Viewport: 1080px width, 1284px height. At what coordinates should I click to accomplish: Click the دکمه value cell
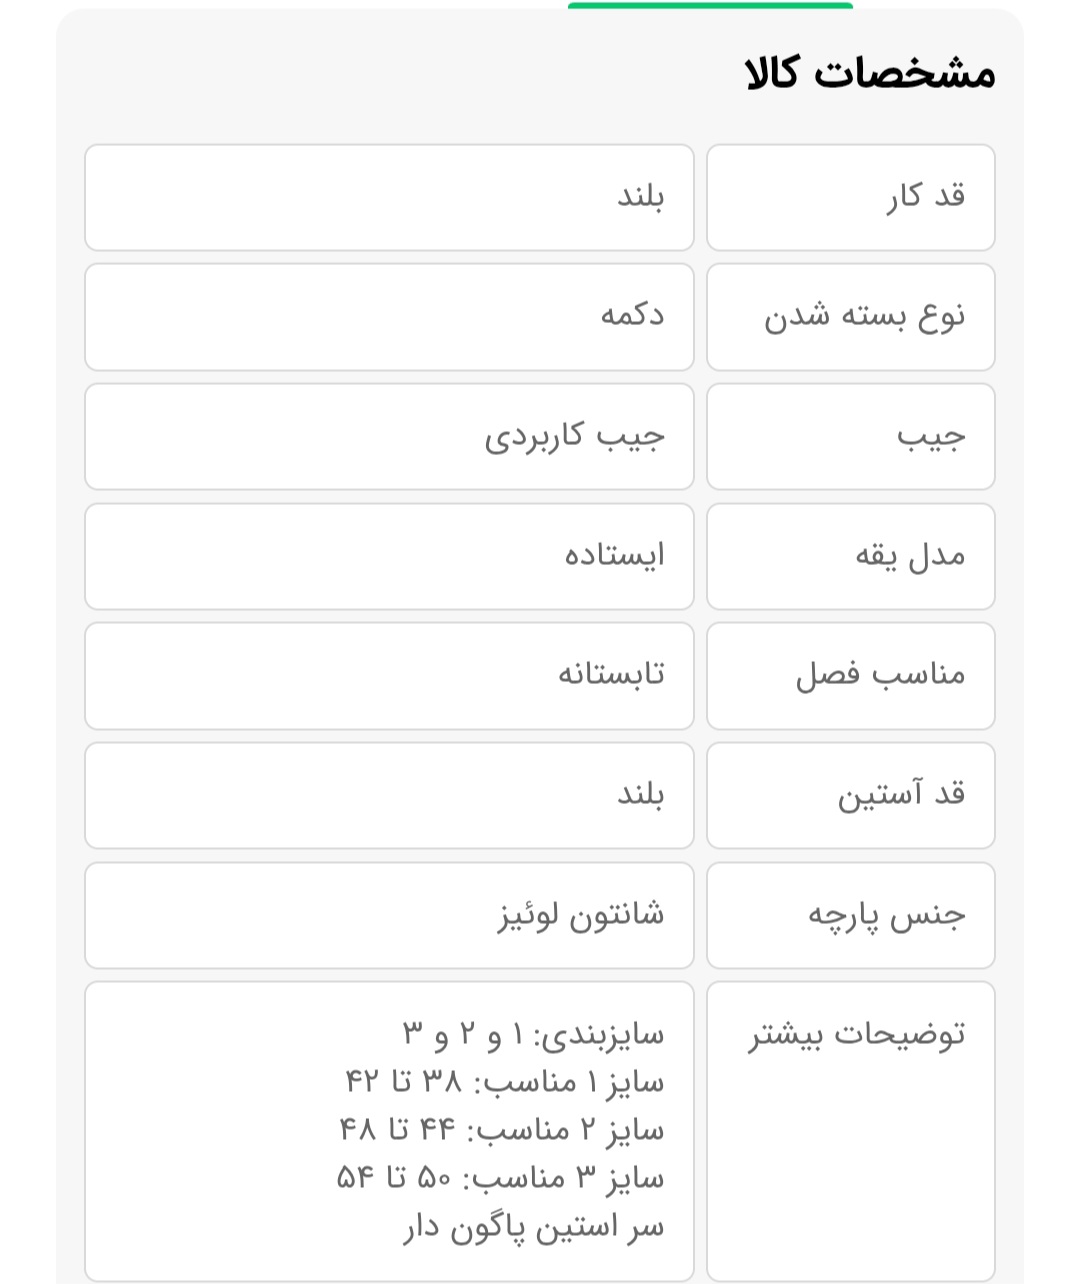(389, 317)
